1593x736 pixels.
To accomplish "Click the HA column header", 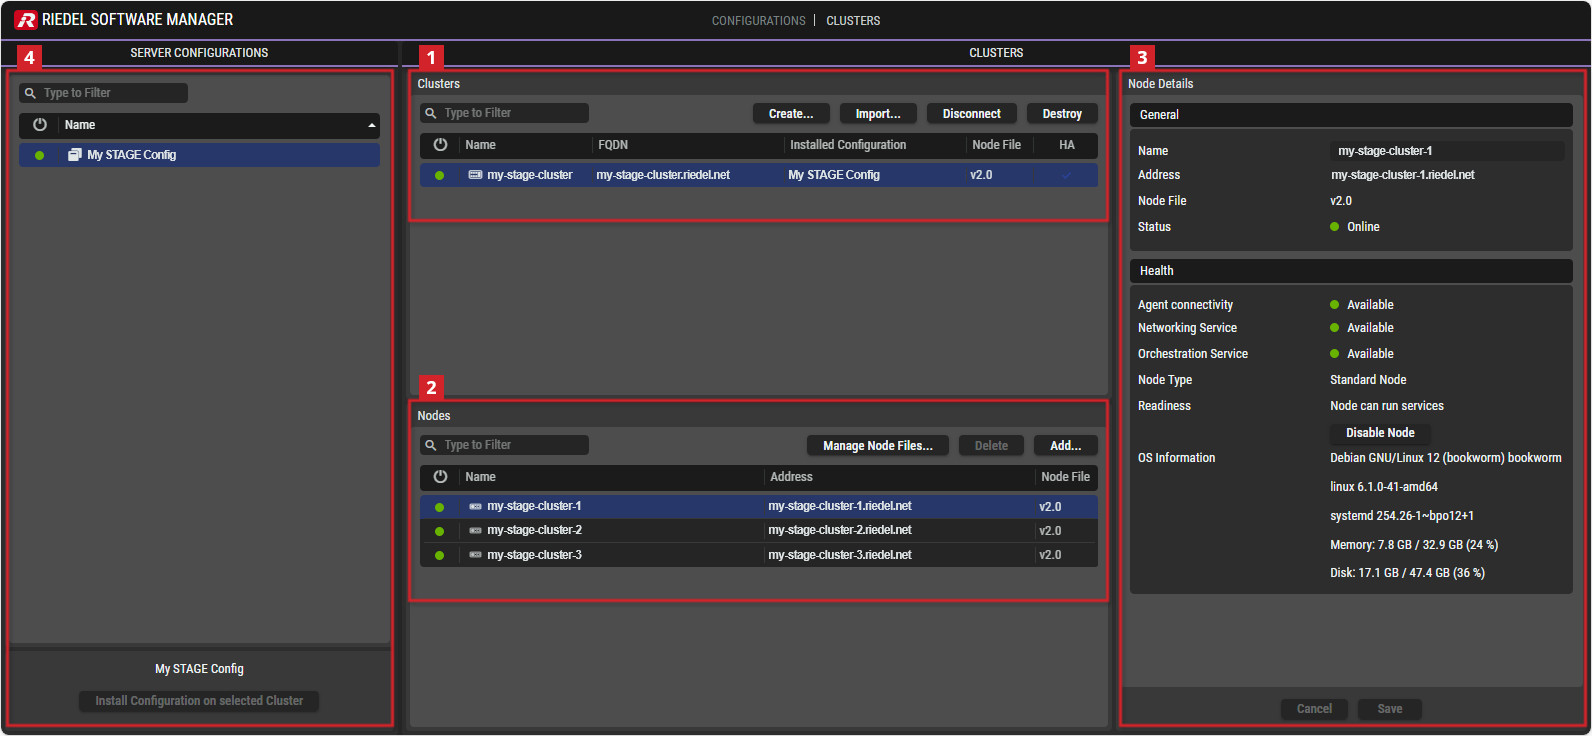I will click(1067, 145).
